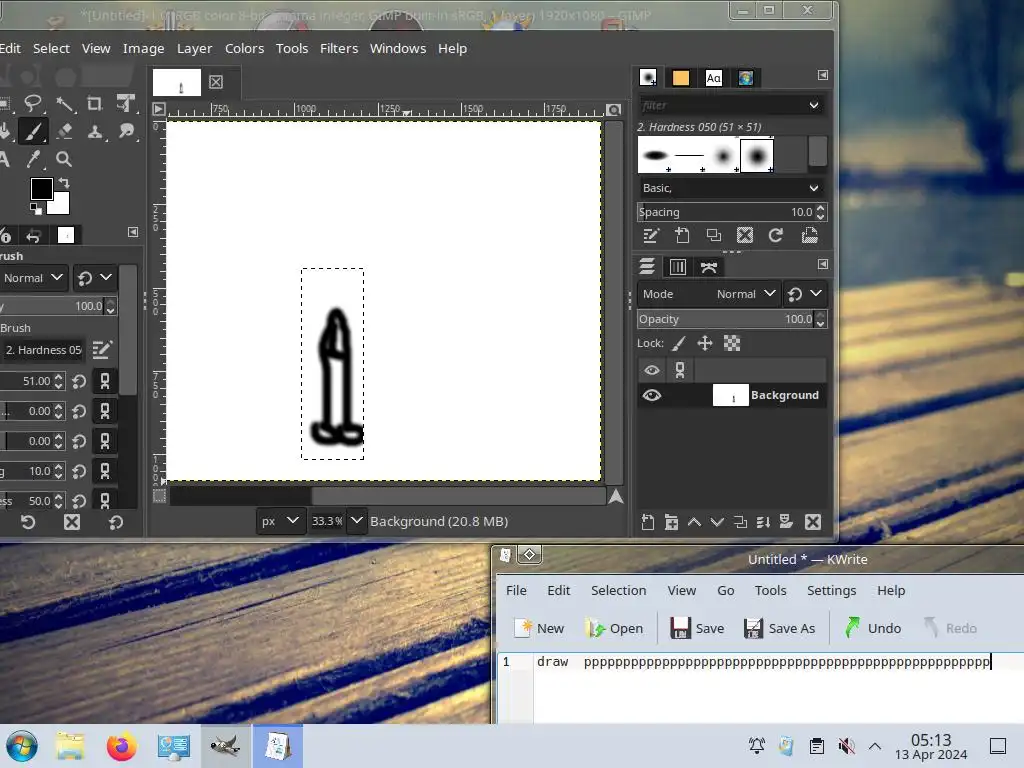Click the black foreground color swatch

pyautogui.click(x=41, y=189)
